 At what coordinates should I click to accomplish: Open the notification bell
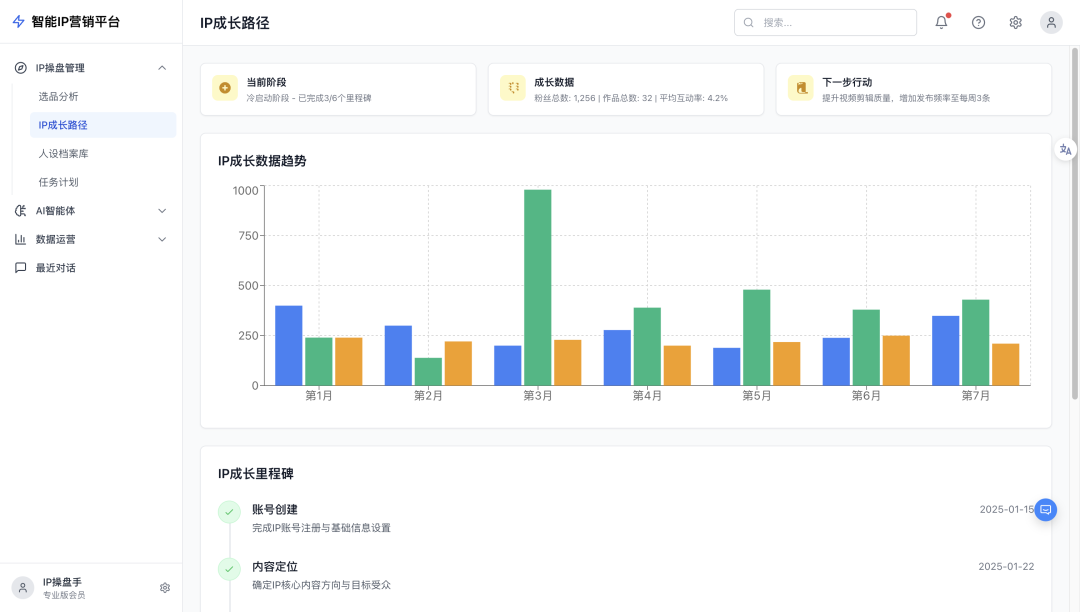click(x=942, y=23)
